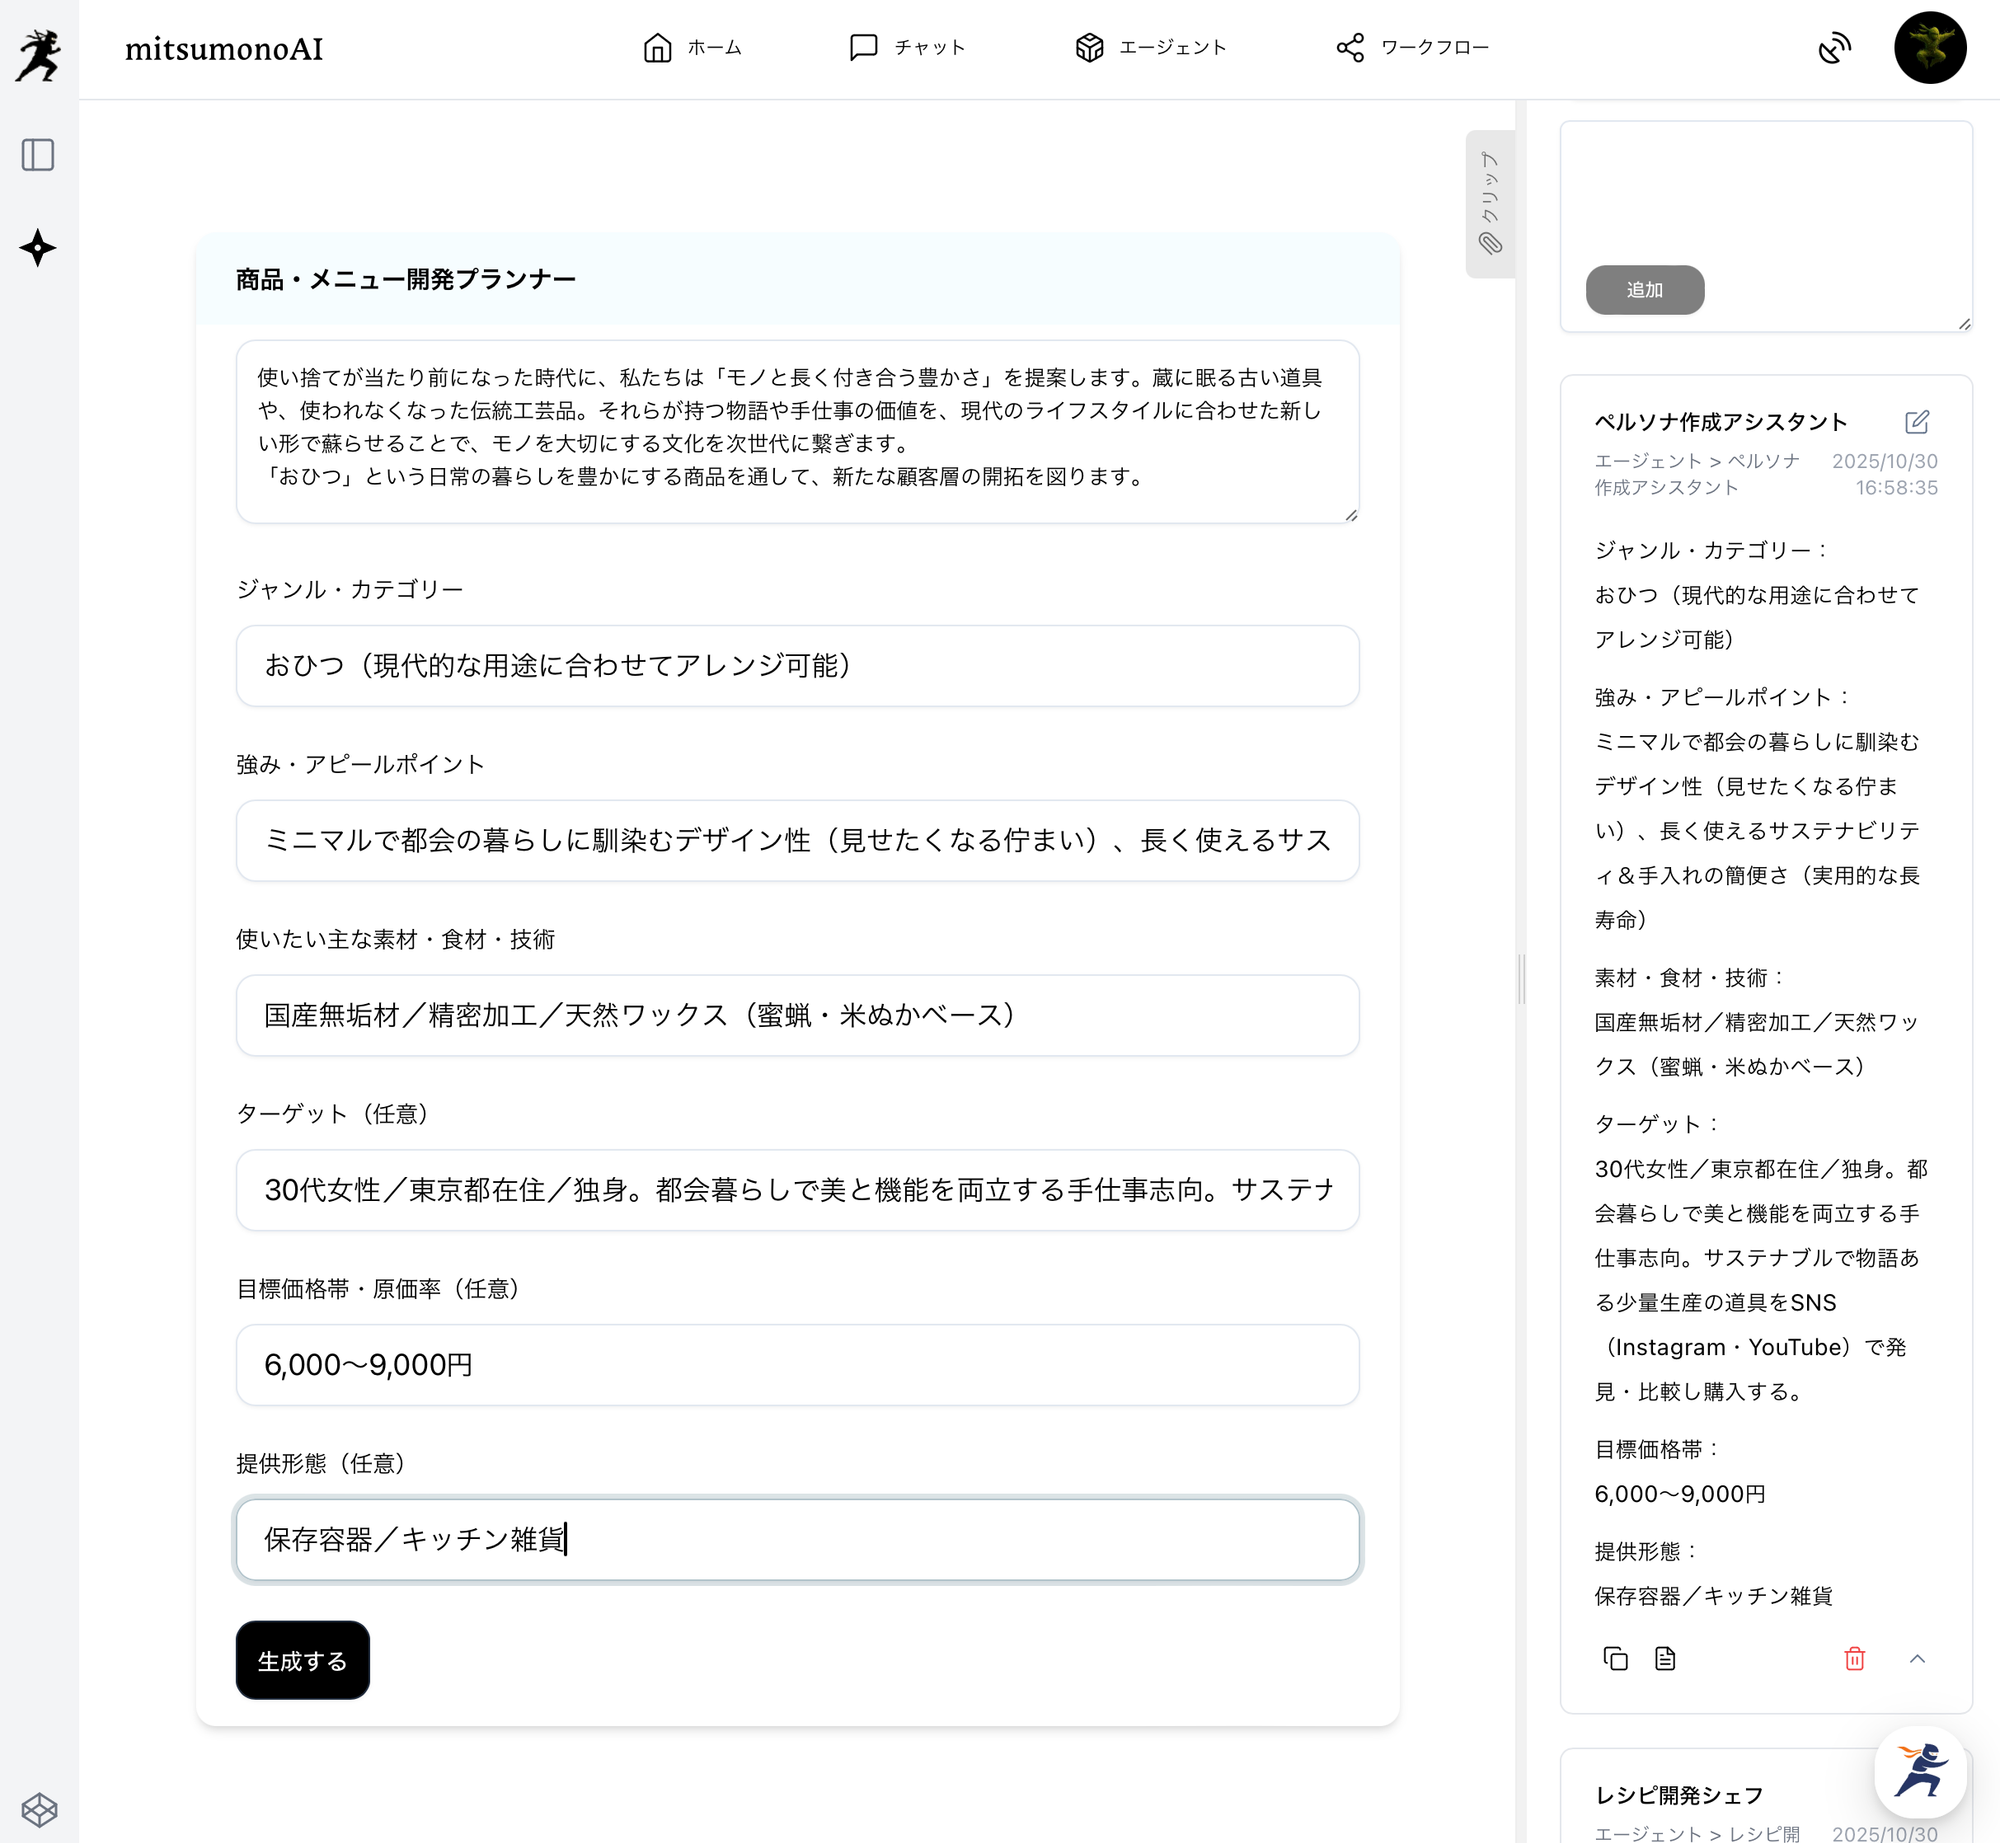Copy the persona clip content
This screenshot has height=1843, width=2000.
coord(1615,1659)
